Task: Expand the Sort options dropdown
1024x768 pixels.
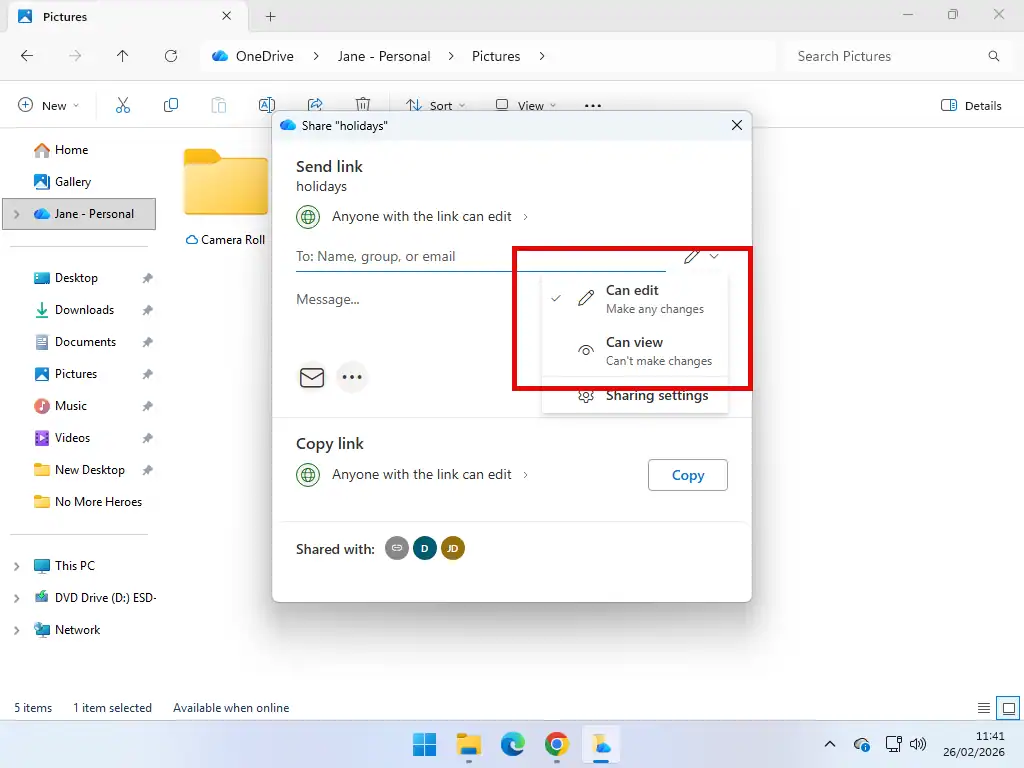Action: (437, 105)
